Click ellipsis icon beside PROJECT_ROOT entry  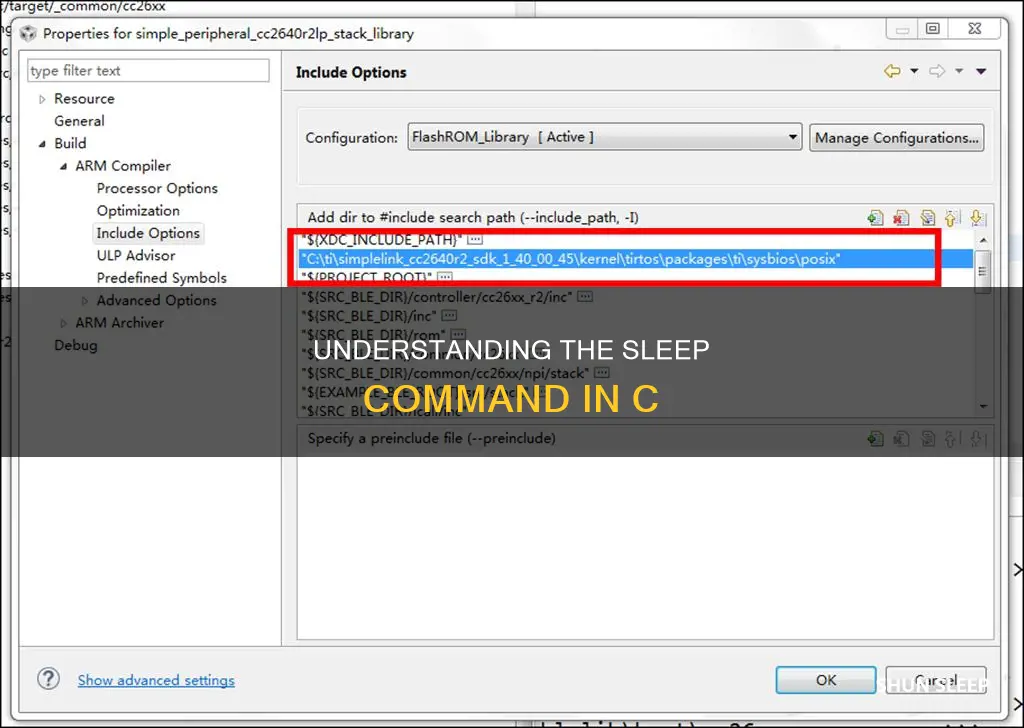[x=445, y=277]
